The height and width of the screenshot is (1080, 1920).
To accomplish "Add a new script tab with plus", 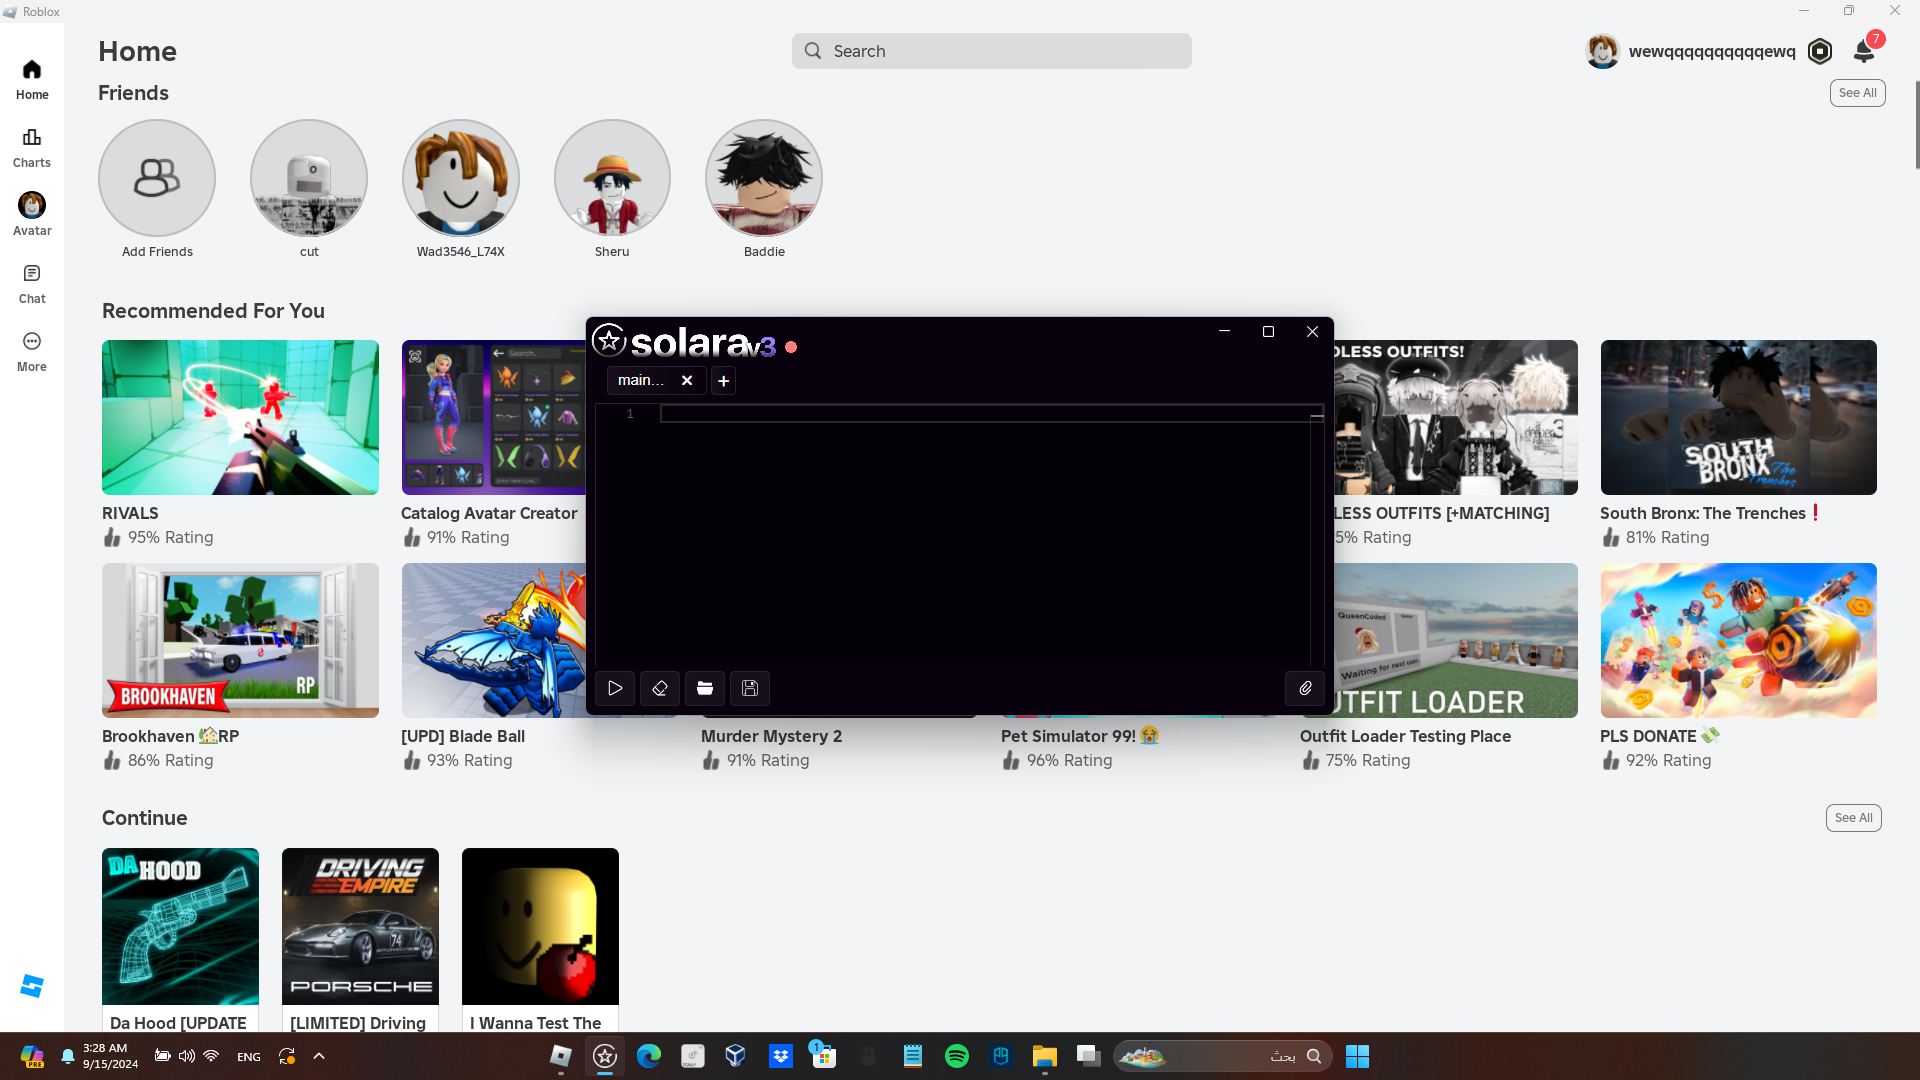I will click(723, 381).
